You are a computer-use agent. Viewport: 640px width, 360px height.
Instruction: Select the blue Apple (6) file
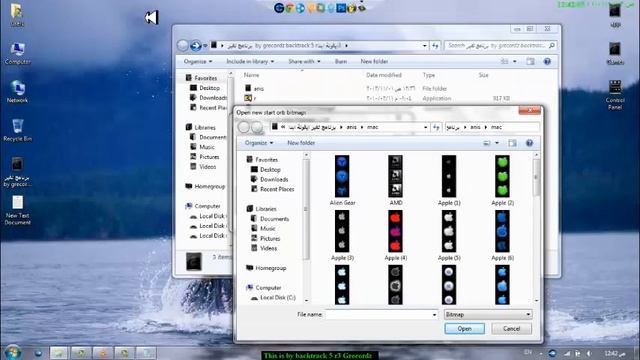click(502, 231)
